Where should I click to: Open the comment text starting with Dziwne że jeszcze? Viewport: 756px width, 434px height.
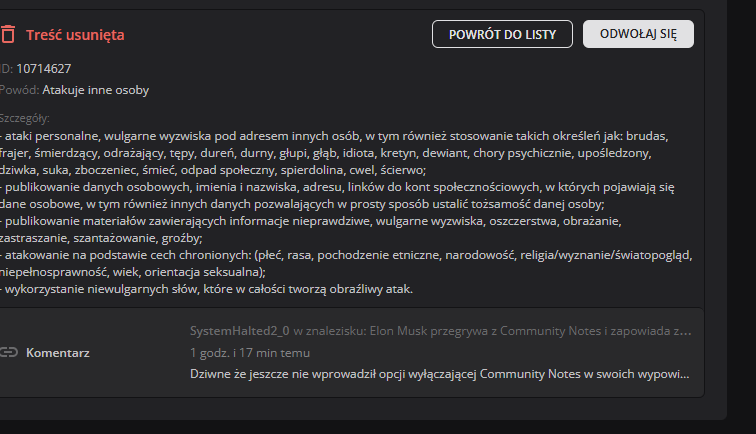(x=440, y=374)
